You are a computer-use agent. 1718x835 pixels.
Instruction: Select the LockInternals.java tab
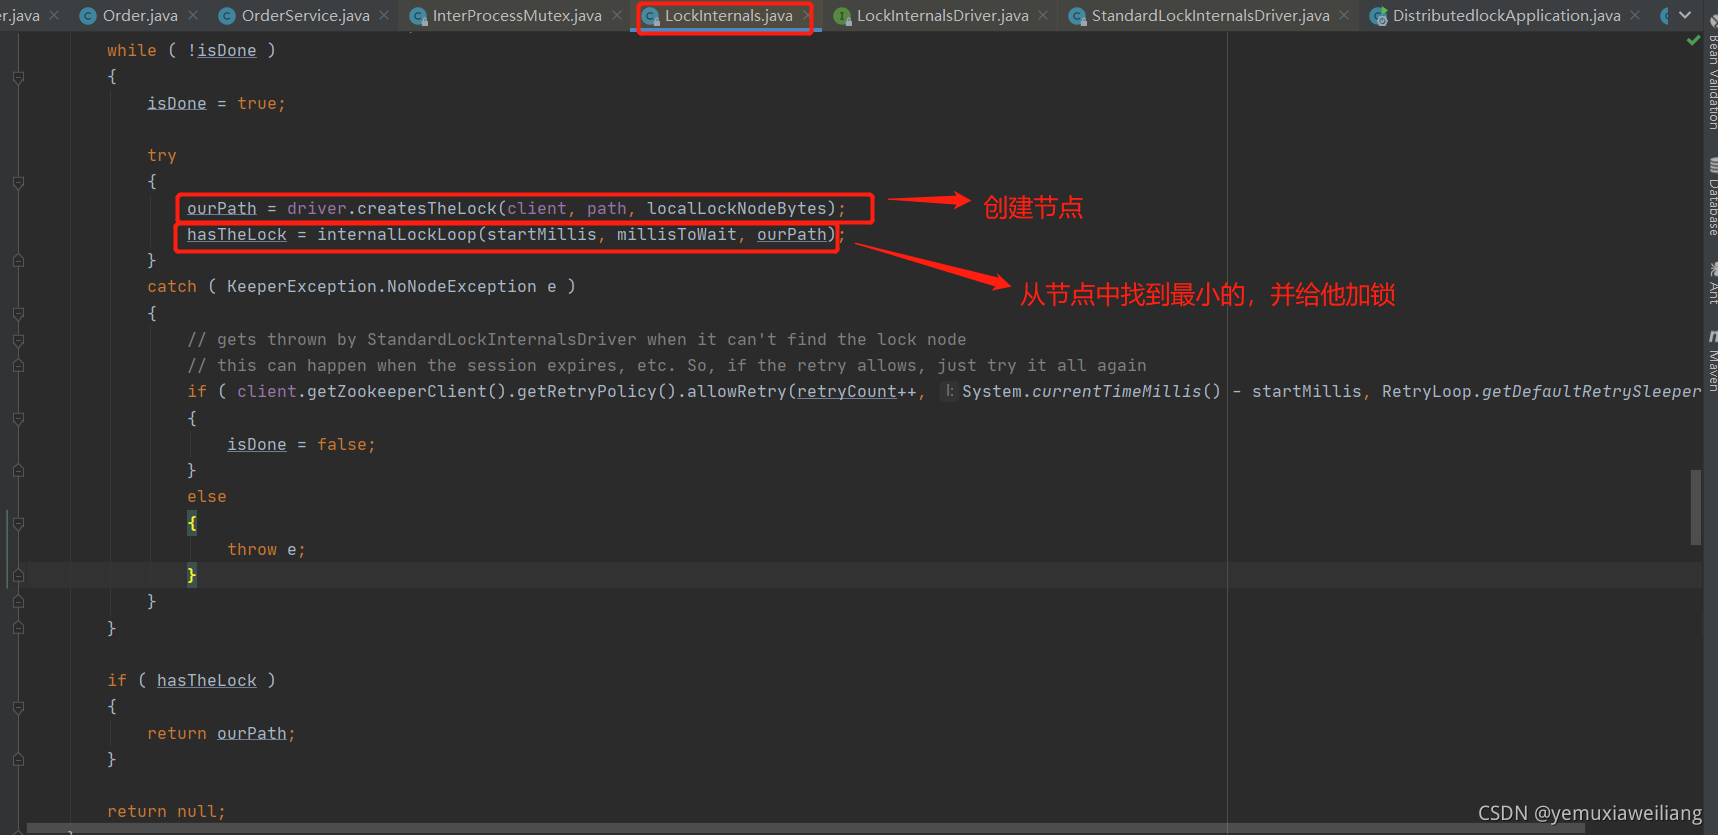click(x=728, y=16)
